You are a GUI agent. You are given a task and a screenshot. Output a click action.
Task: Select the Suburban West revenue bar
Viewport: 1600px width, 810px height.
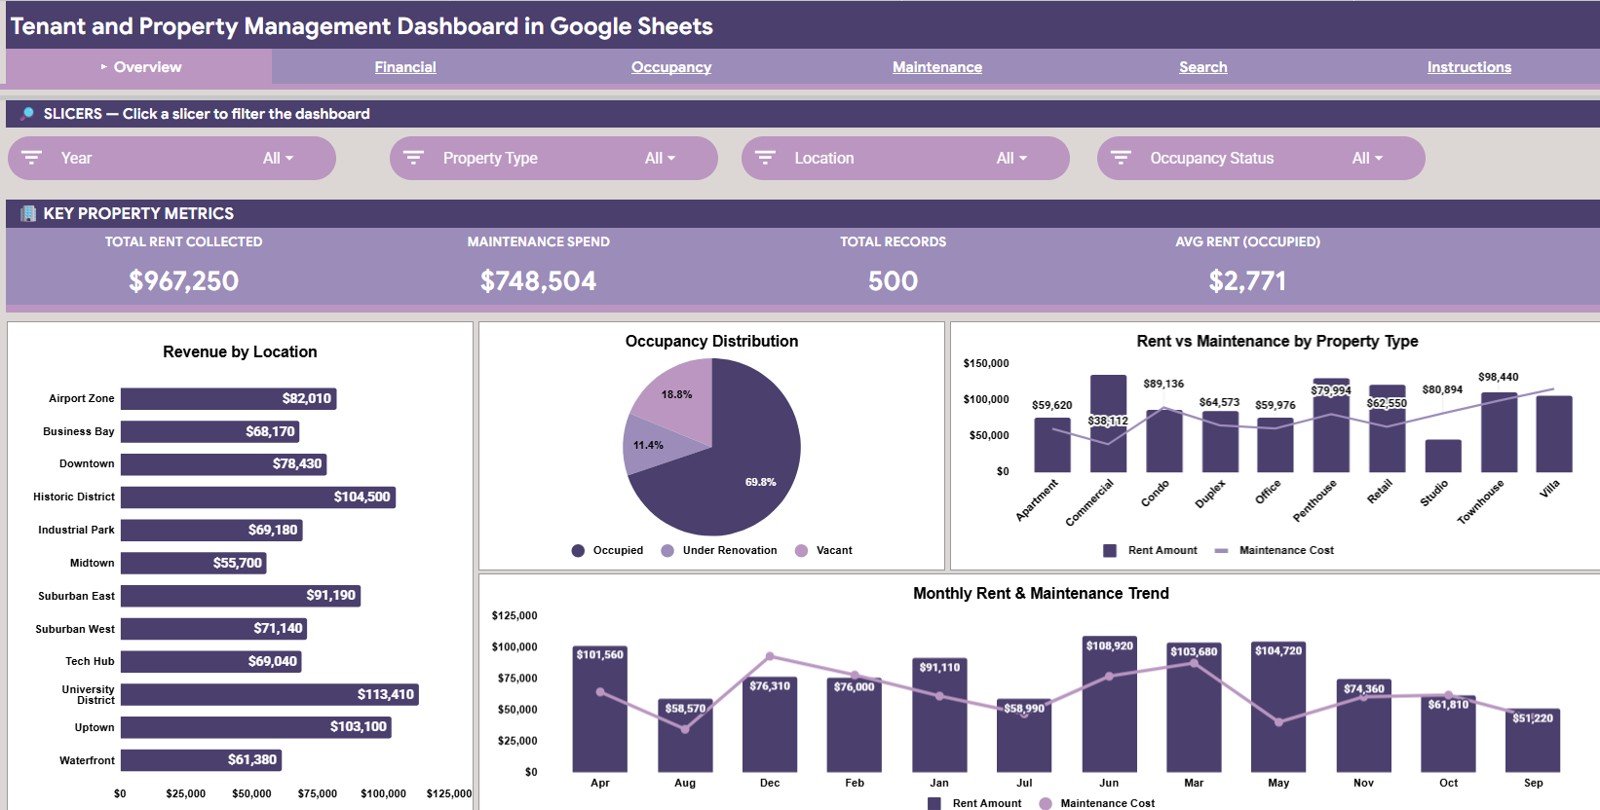point(214,628)
